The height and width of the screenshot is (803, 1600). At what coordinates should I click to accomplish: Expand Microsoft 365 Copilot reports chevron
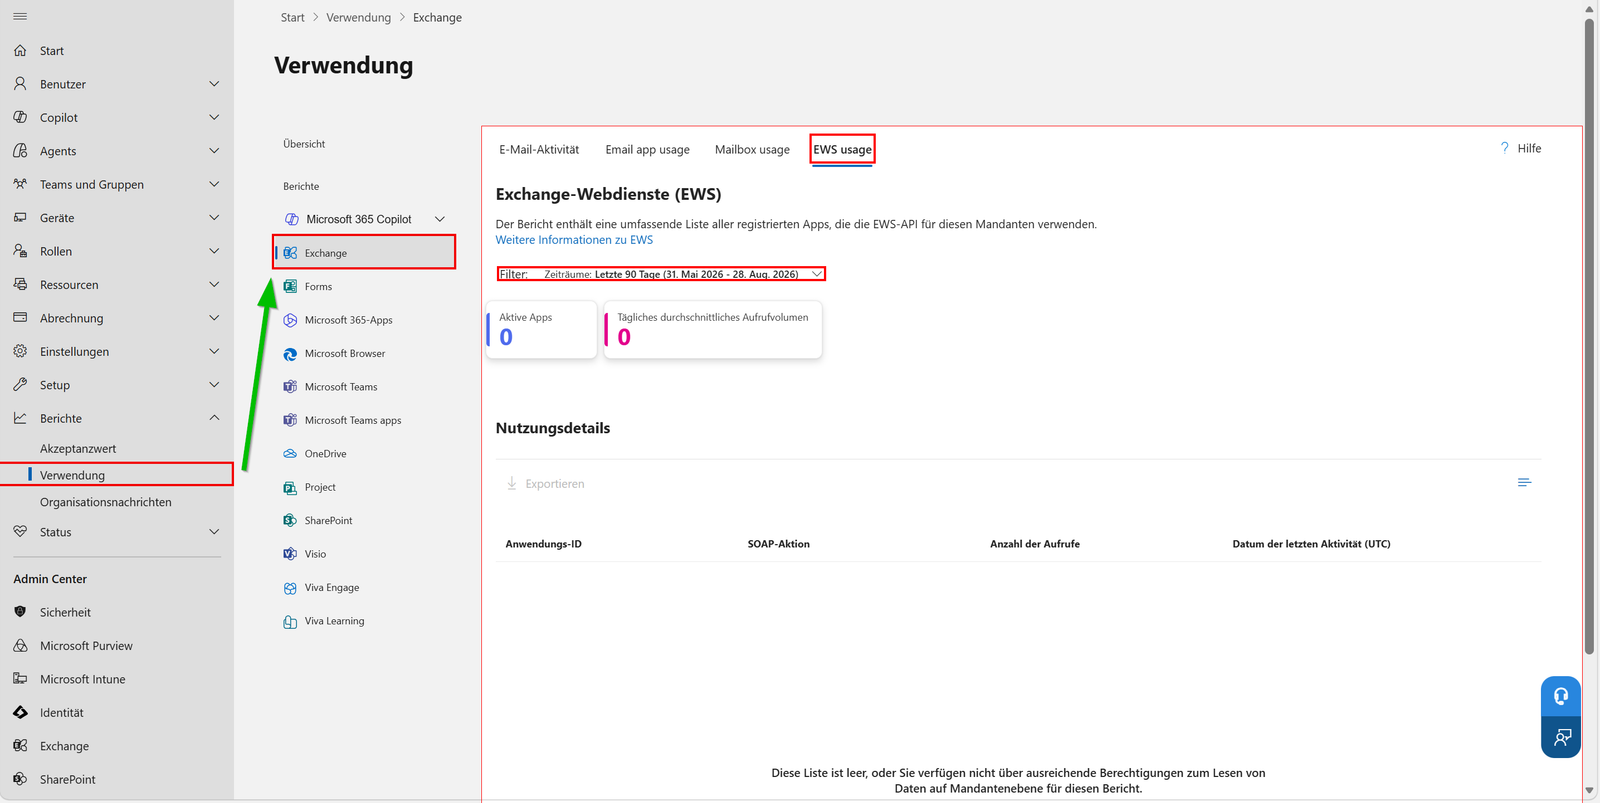point(440,219)
